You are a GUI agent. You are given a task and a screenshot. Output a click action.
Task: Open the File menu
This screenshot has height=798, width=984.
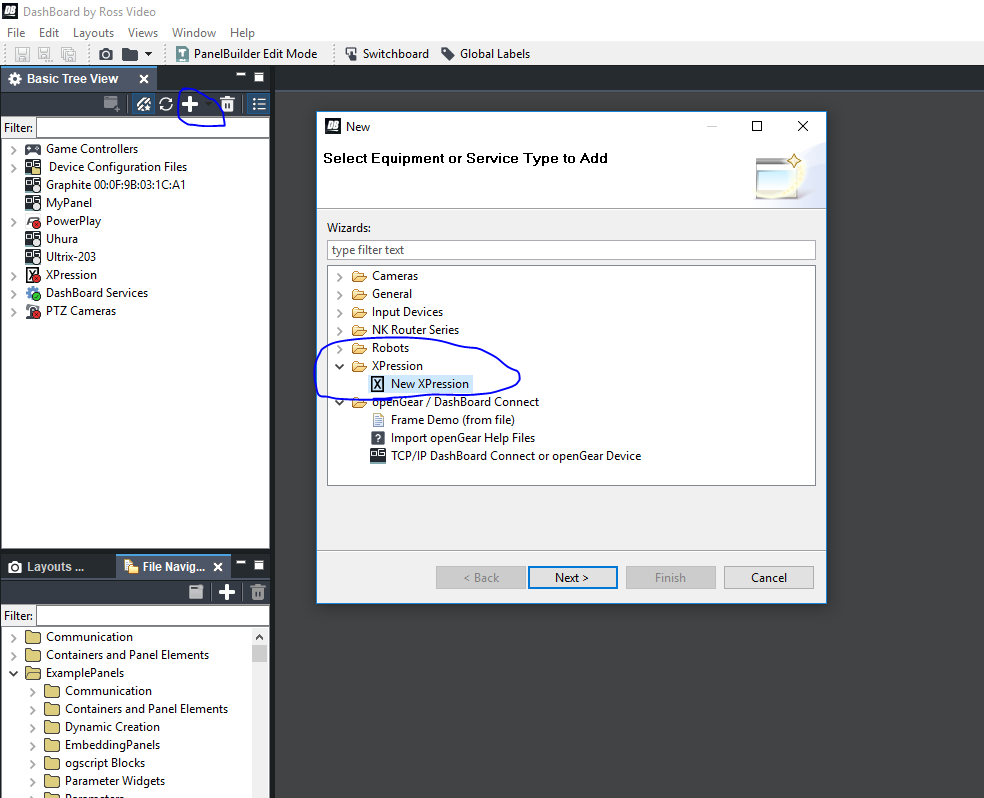pos(16,33)
